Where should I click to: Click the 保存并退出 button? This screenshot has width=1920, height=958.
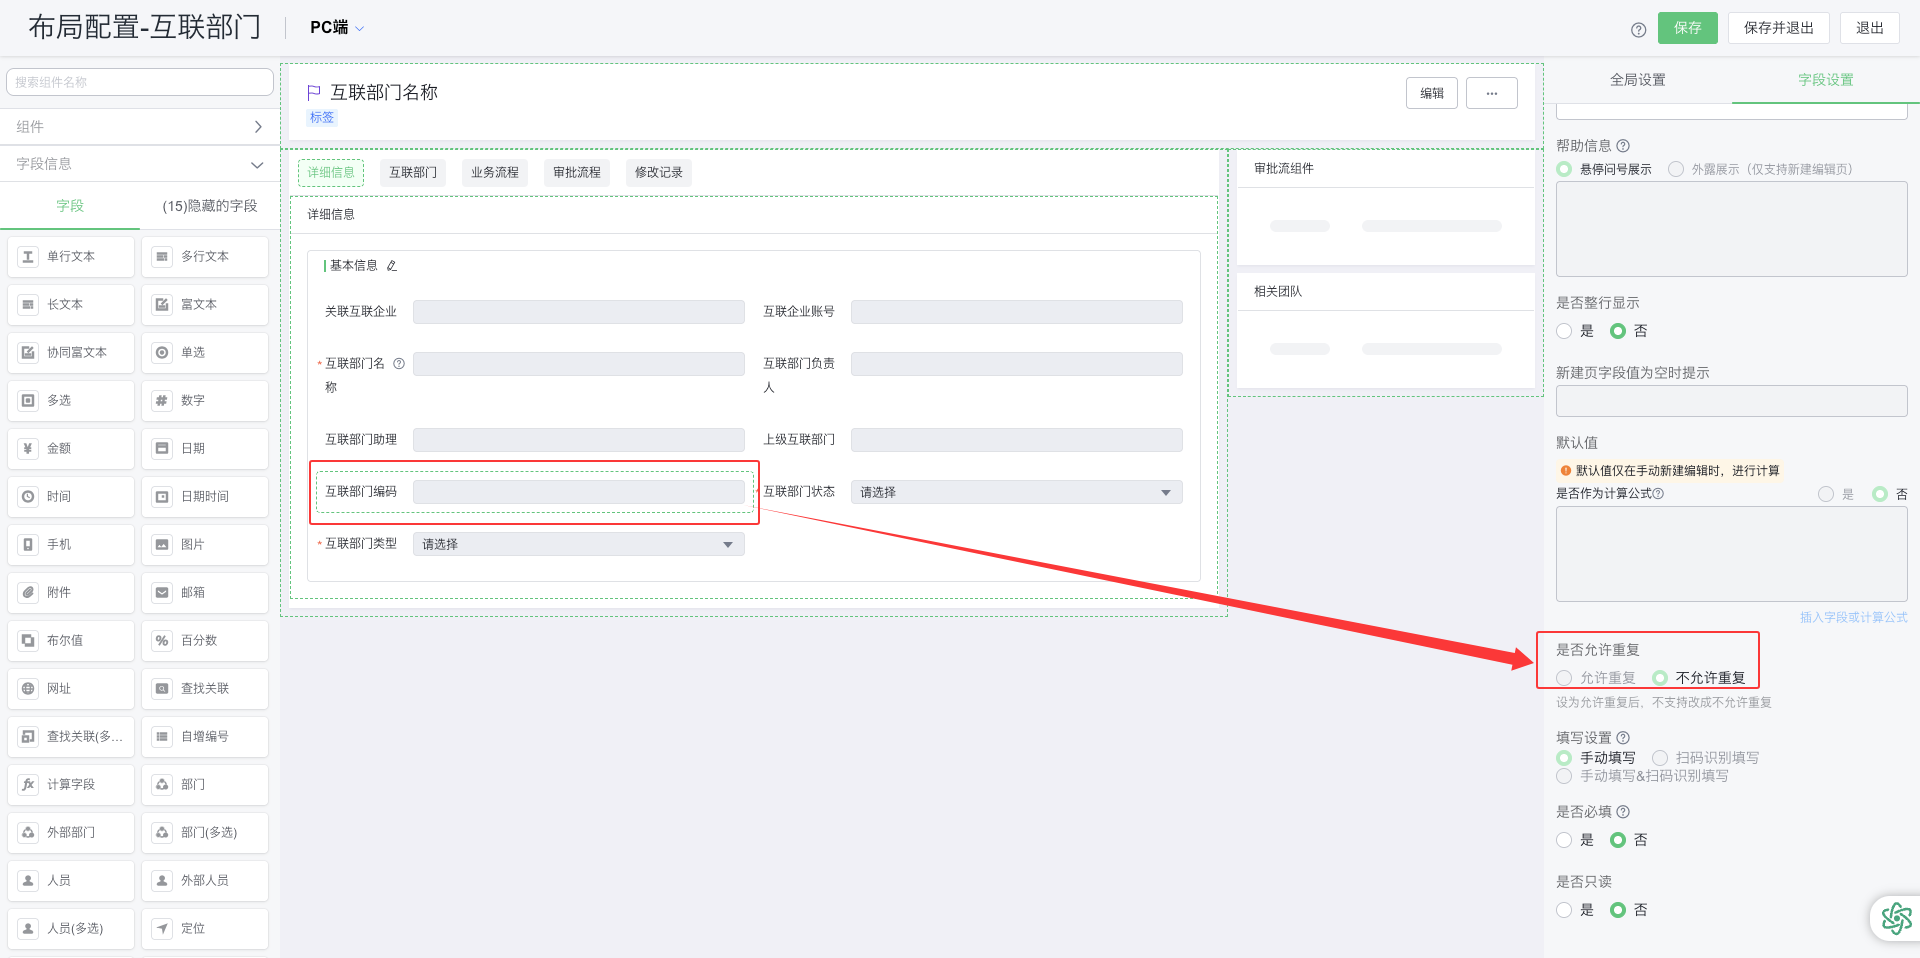point(1778,28)
